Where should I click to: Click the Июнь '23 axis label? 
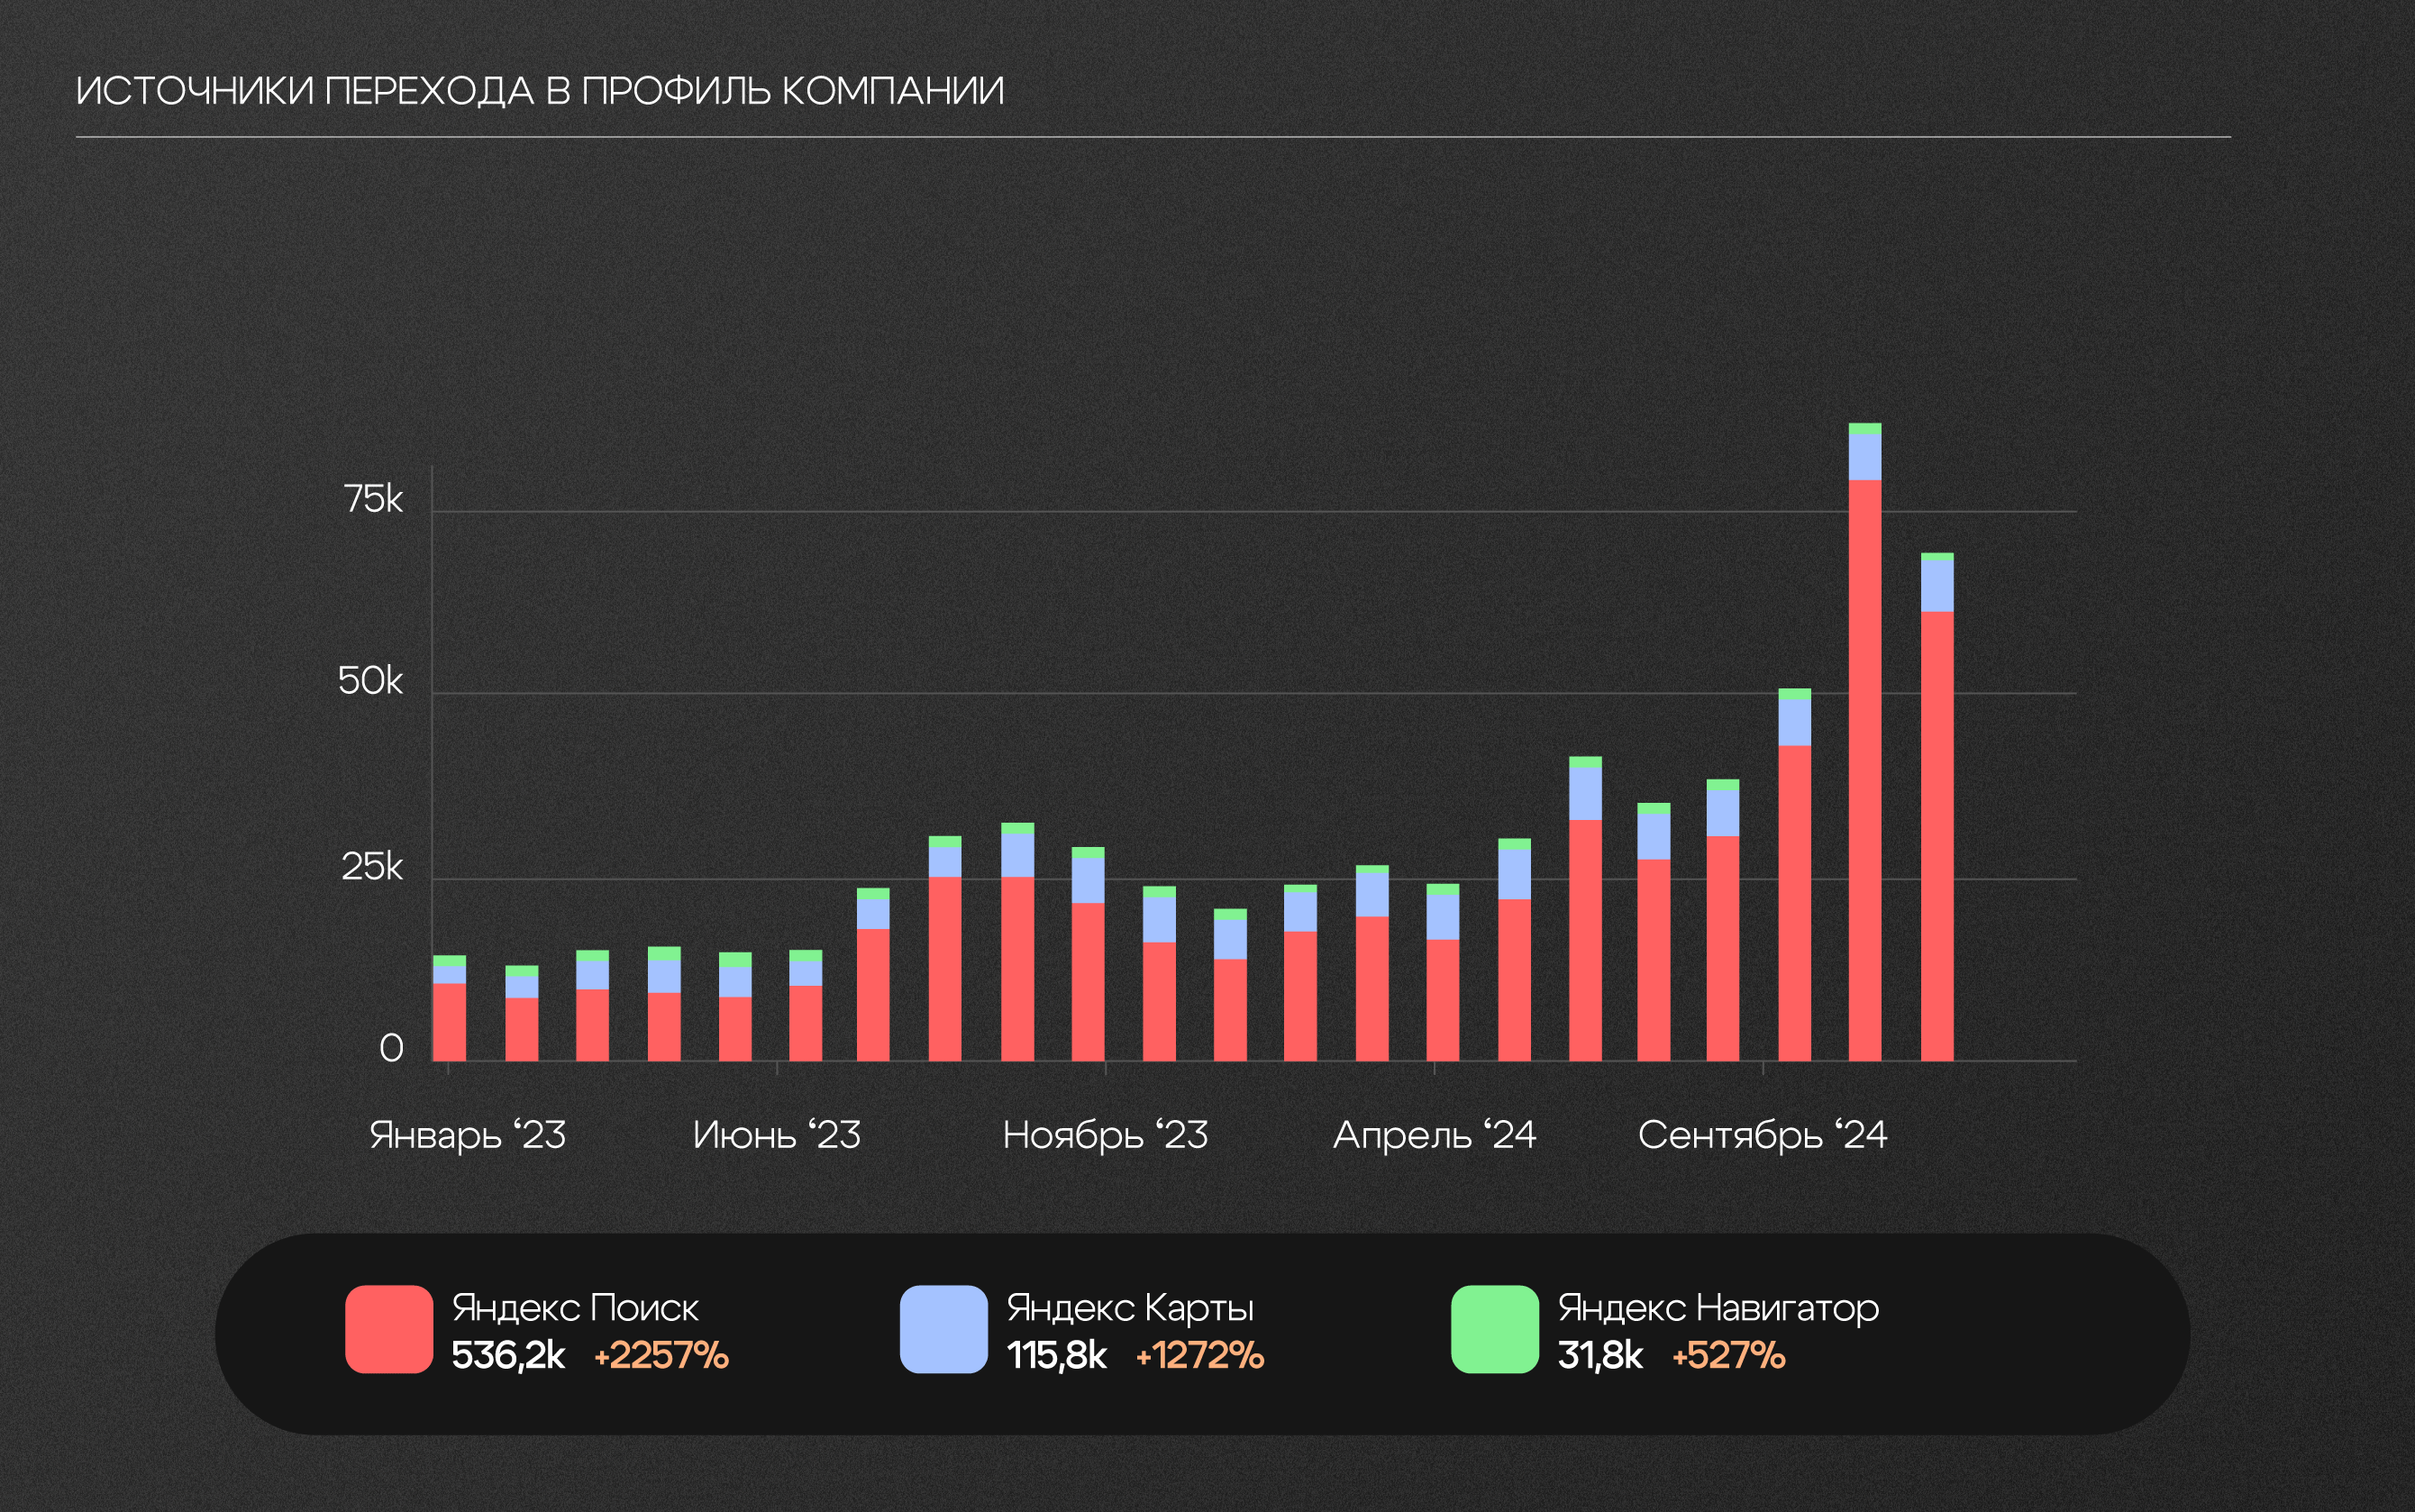point(776,1135)
